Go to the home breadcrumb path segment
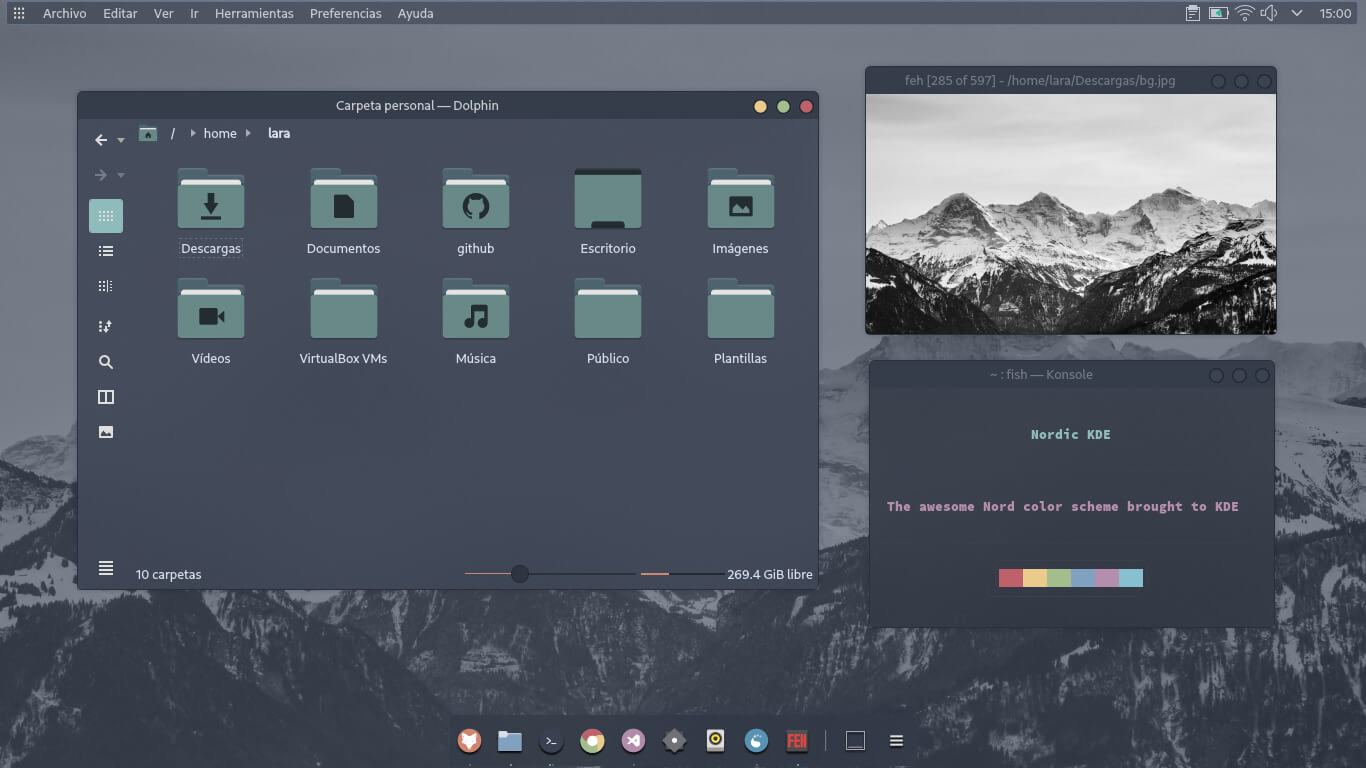The height and width of the screenshot is (768, 1366). (x=220, y=133)
